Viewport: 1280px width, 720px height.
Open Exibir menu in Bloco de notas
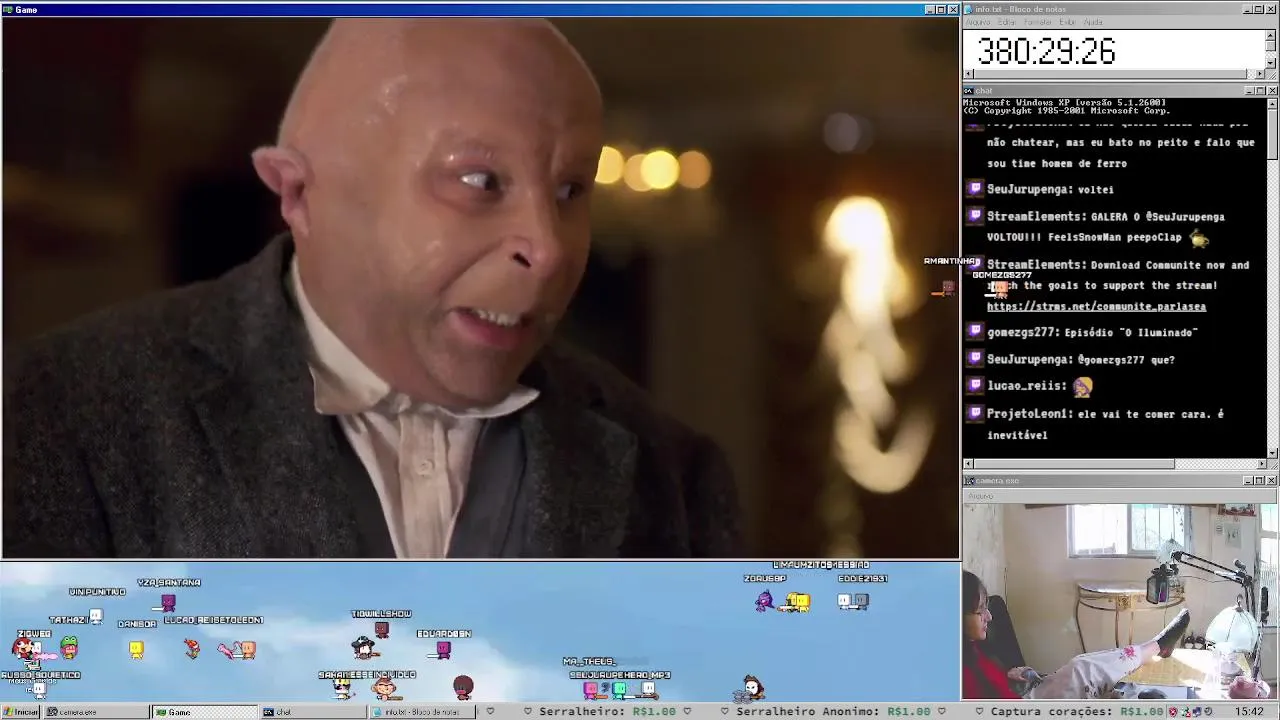(x=1067, y=22)
